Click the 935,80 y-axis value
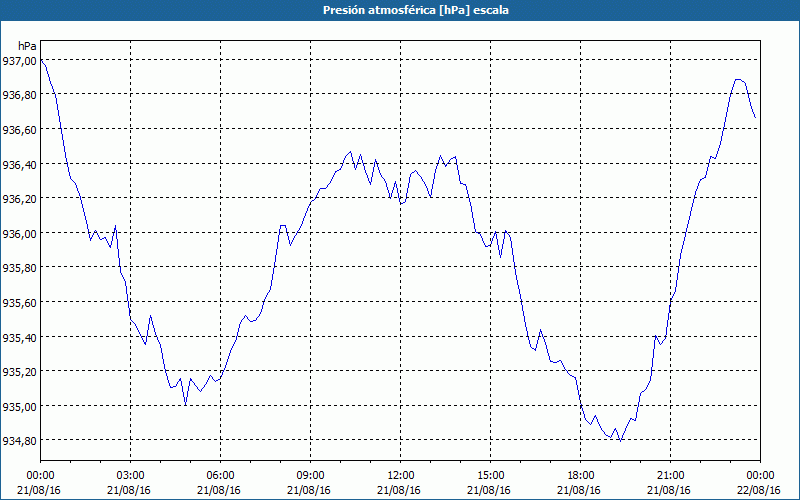Screen dimensions: 800x500 point(19,268)
